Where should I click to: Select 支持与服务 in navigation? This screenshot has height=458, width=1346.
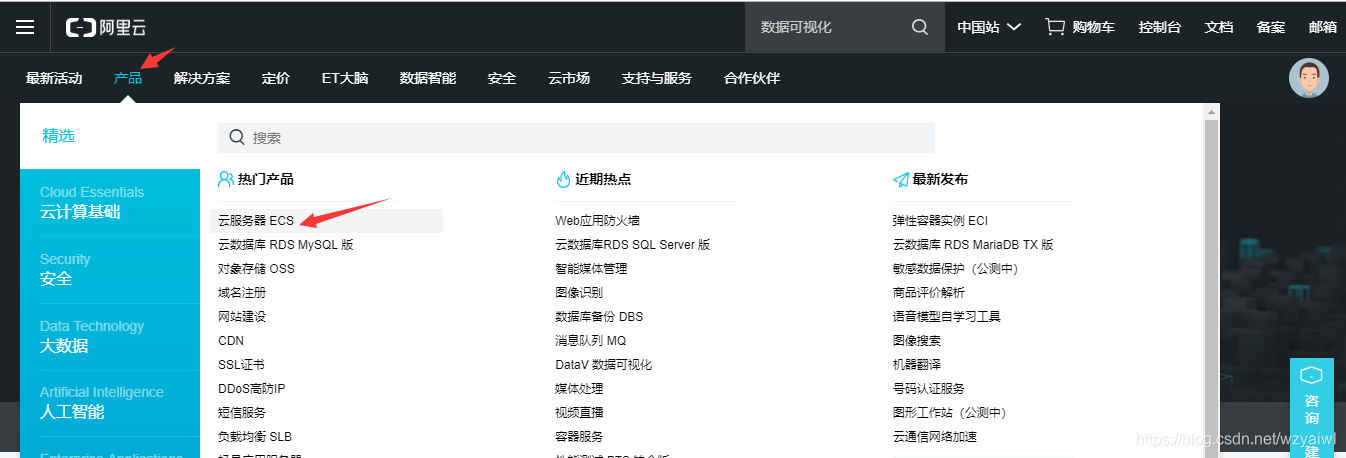657,78
